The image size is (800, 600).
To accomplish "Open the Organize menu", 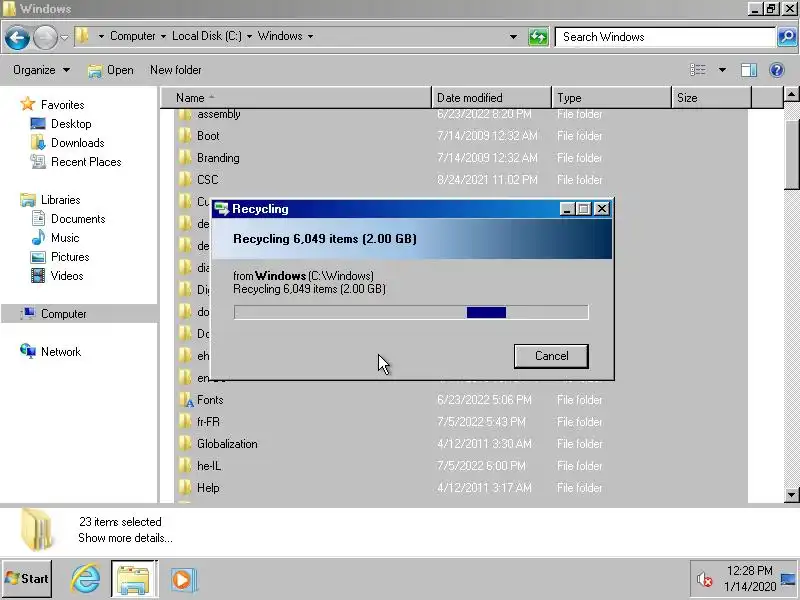I will pyautogui.click(x=41, y=70).
